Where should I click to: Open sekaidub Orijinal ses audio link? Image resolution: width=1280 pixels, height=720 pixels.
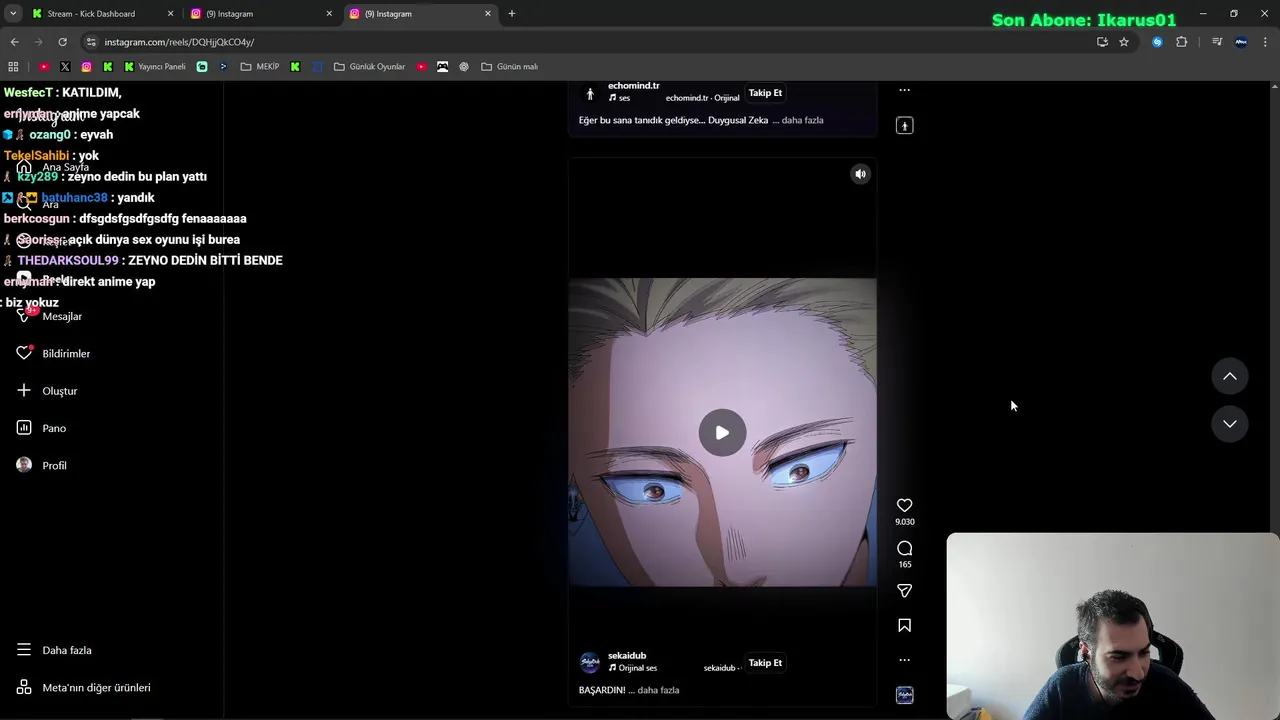633,668
